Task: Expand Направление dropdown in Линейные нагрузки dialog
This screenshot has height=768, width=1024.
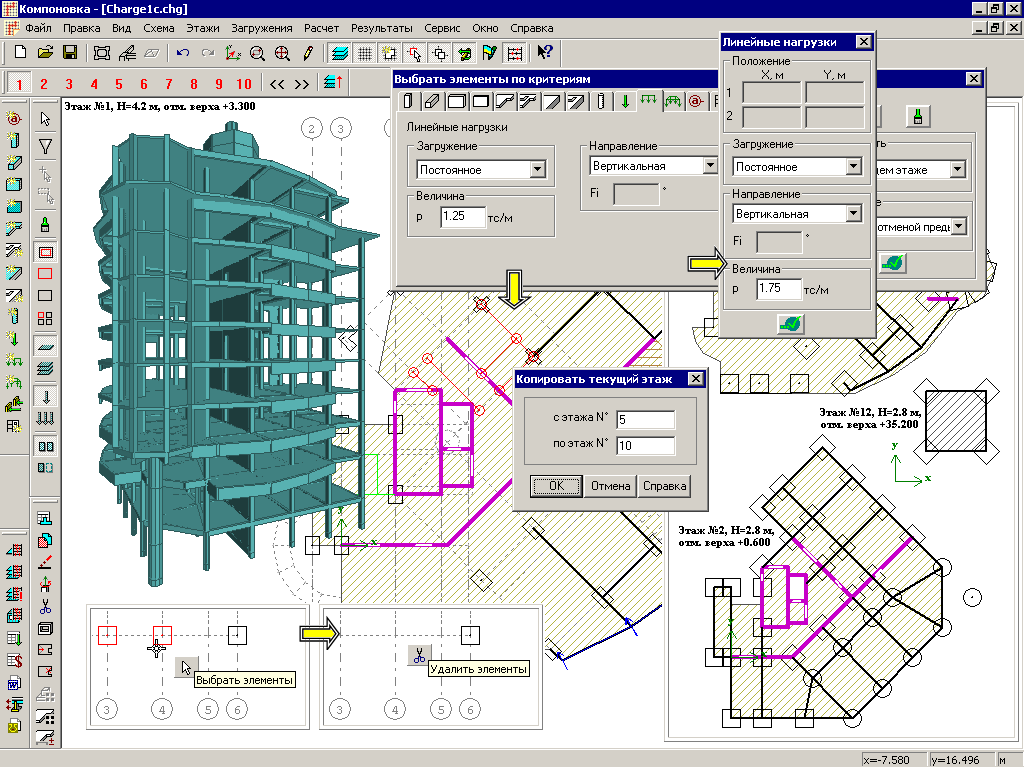Action: [x=853, y=213]
